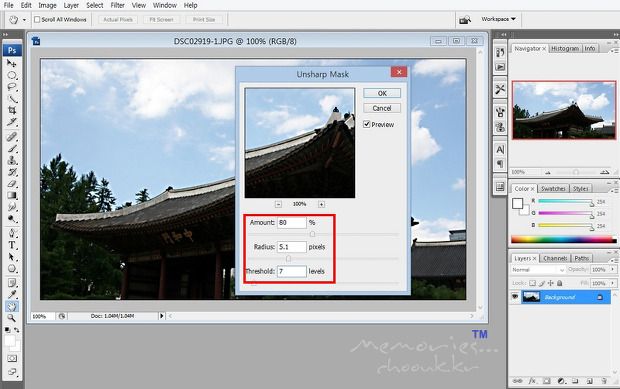
Task: Select the Gradient tool
Action: pos(12,195)
